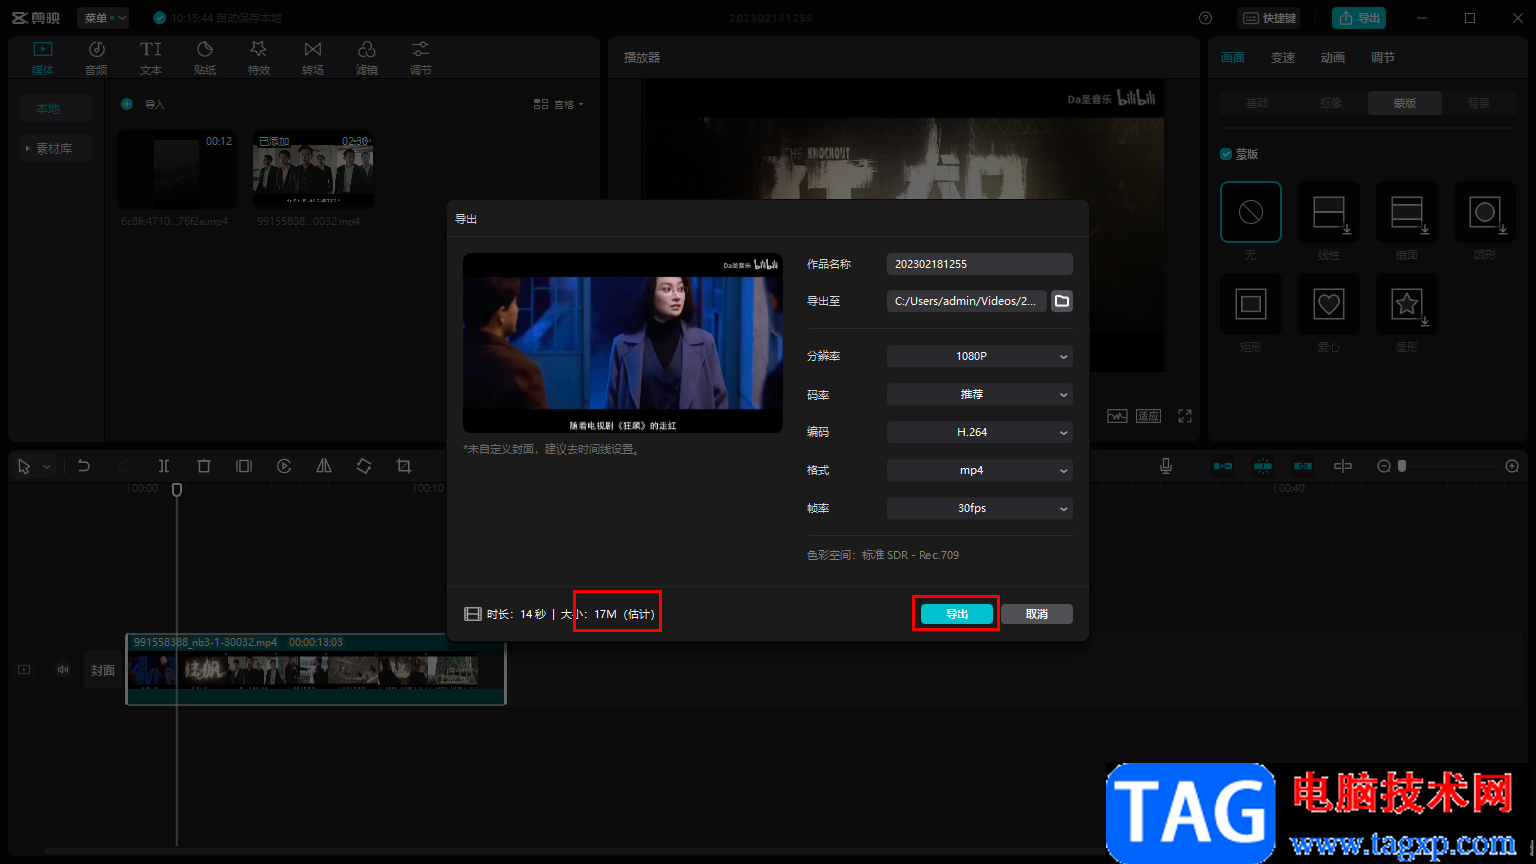Viewport: 1536px width, 864px height.
Task: Click the 导出 export button in the top bar
Action: tap(1359, 18)
